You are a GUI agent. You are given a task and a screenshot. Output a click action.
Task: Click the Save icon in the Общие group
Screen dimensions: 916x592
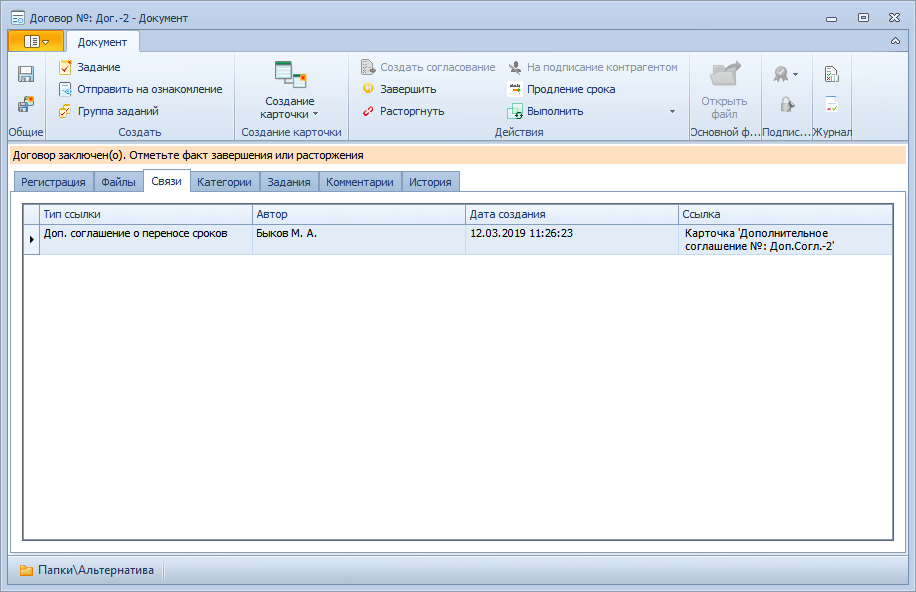click(x=26, y=74)
